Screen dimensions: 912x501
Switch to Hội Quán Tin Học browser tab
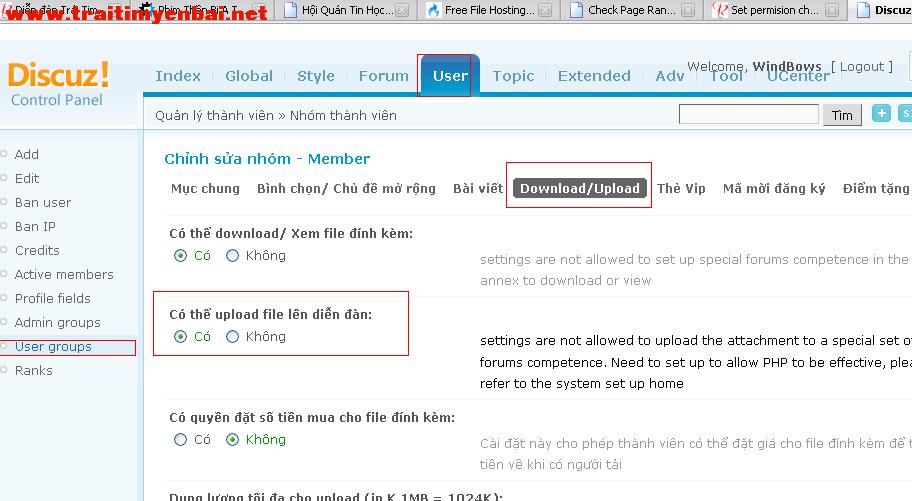[x=347, y=10]
